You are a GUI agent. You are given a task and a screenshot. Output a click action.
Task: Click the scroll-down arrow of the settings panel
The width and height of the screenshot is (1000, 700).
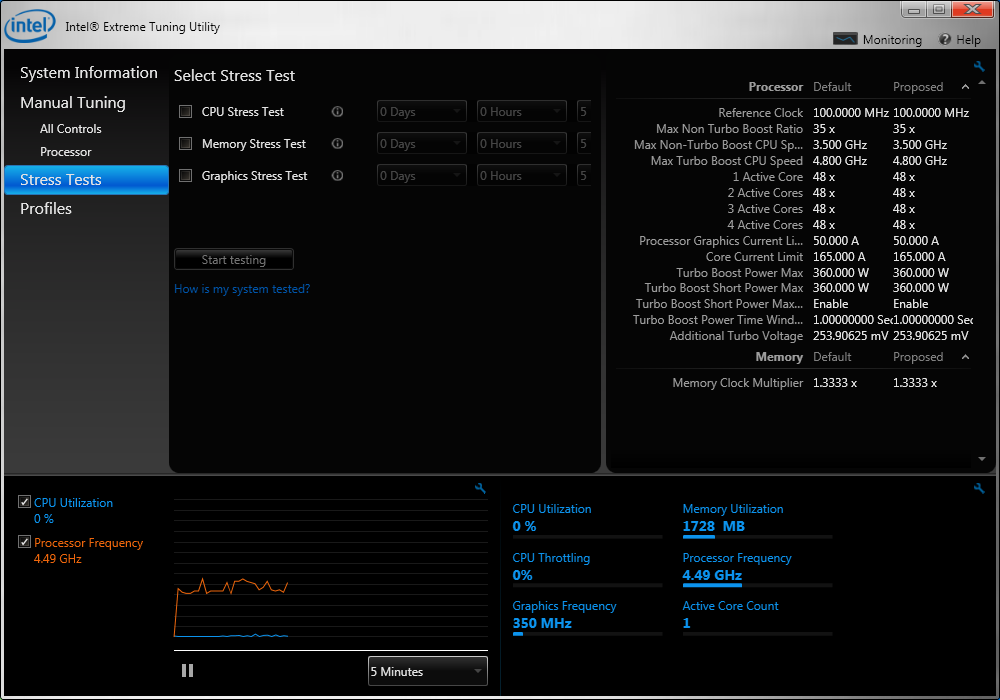tap(982, 459)
